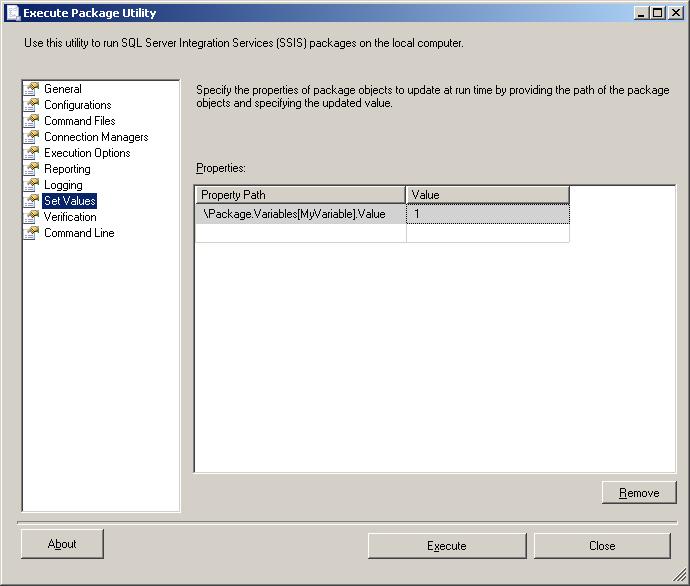Image resolution: width=690 pixels, height=586 pixels.
Task: Select the Set Values page label
Action: (x=70, y=201)
